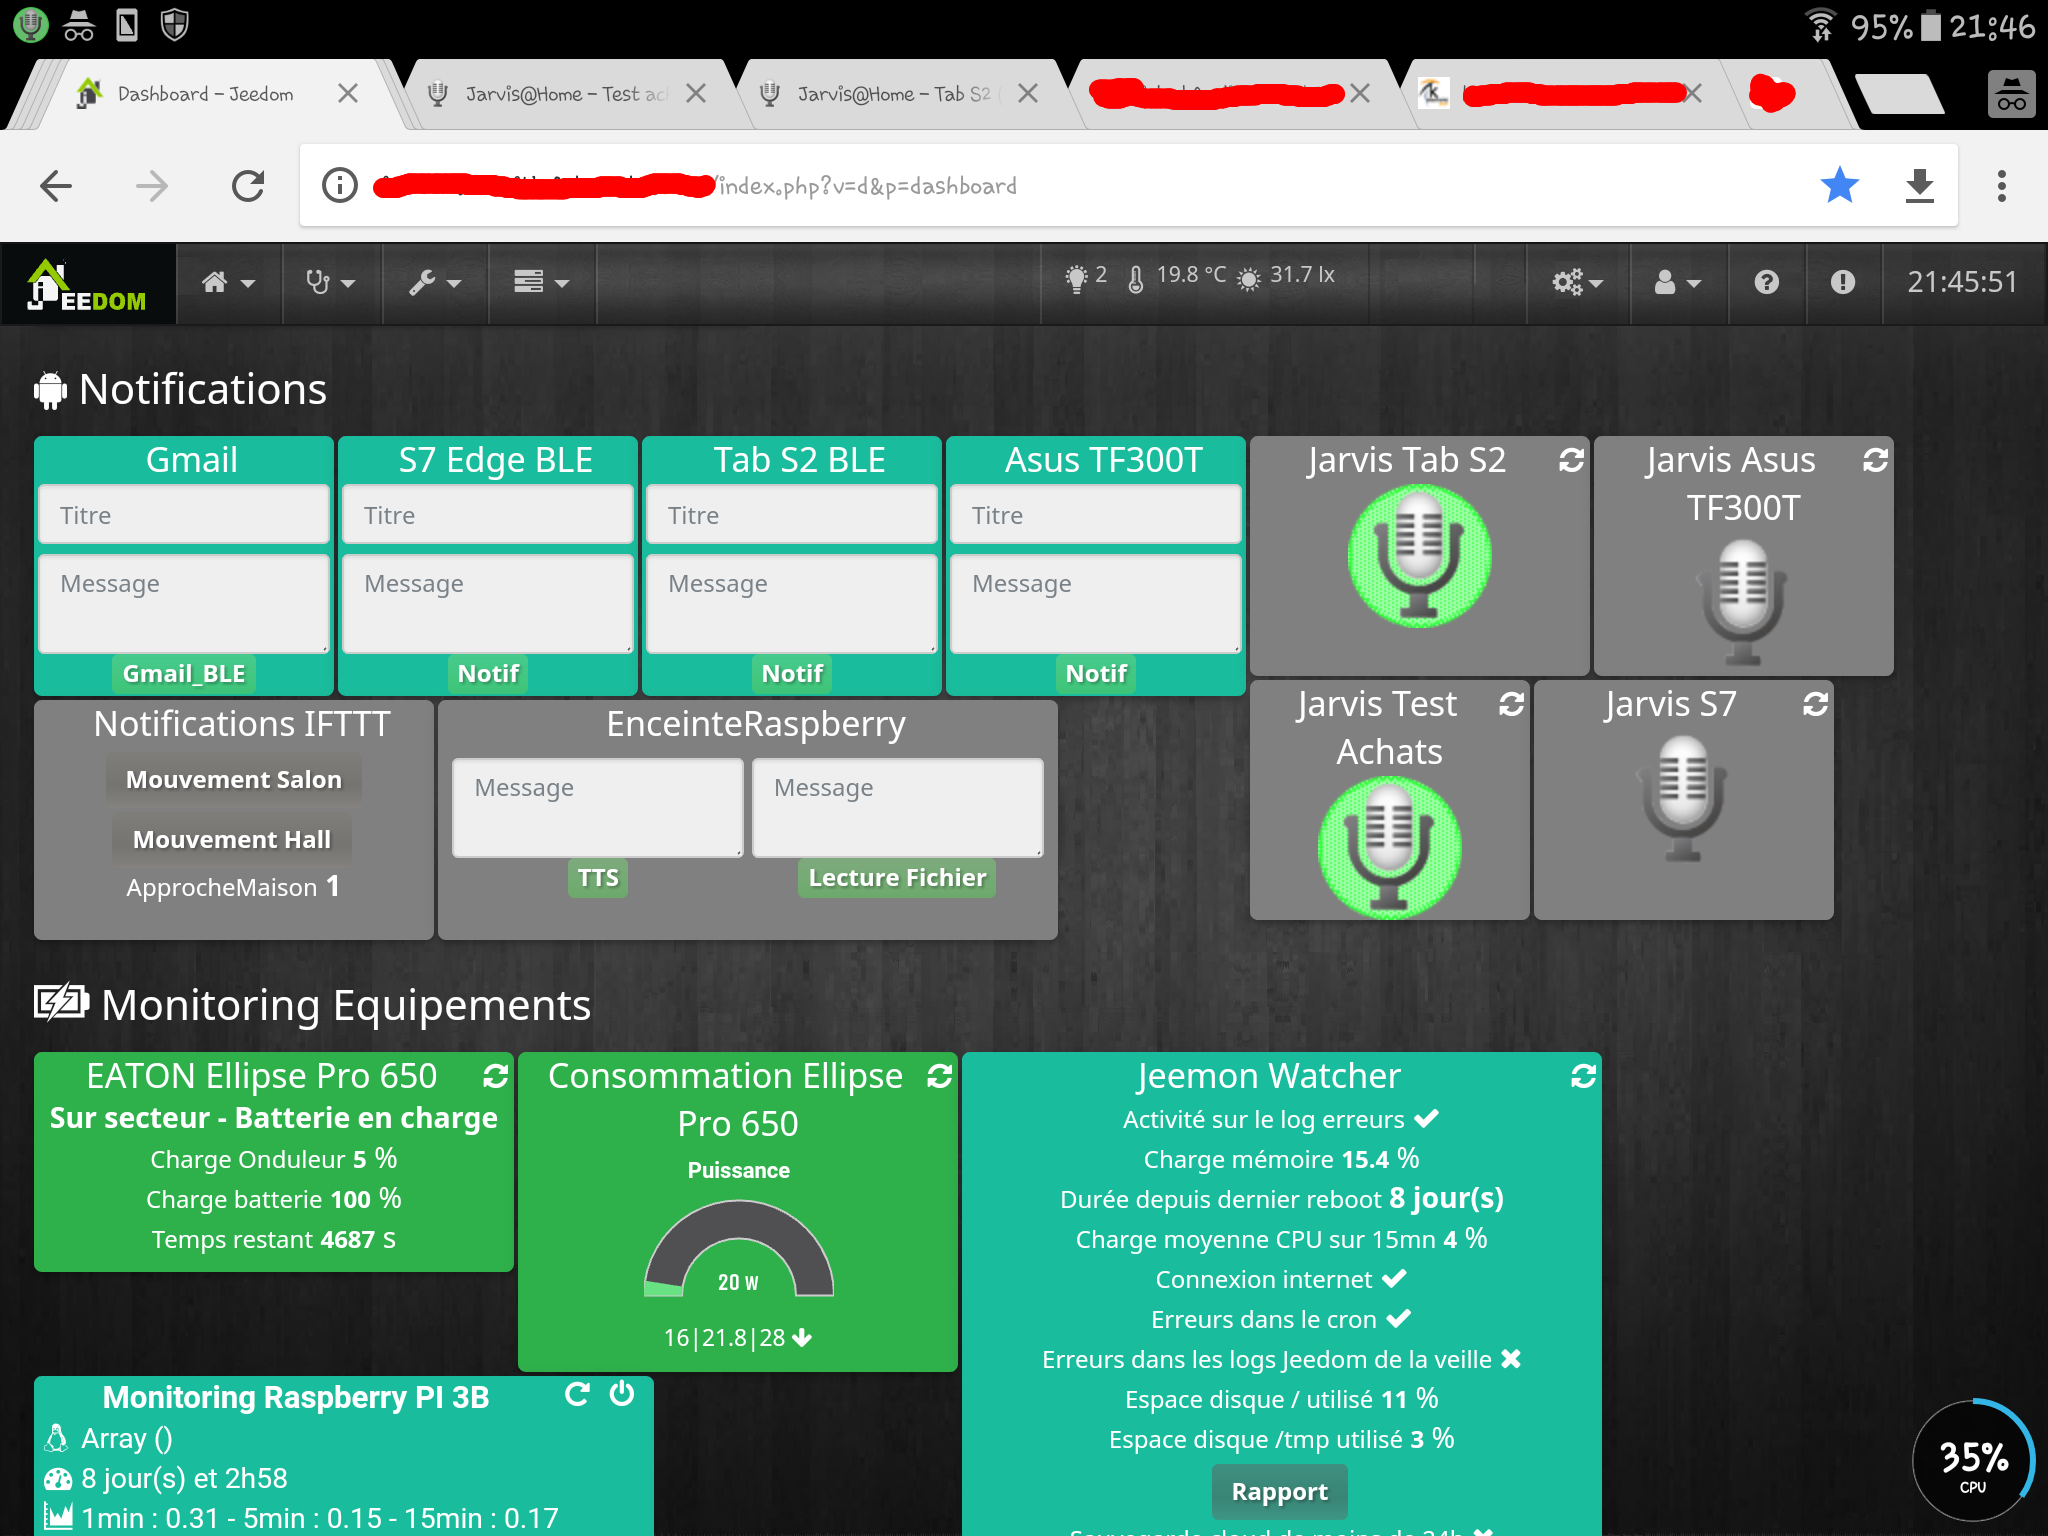Click Monitoring Raspberry PI refresh icon
Image resolution: width=2048 pixels, height=1536 pixels.
click(577, 1394)
